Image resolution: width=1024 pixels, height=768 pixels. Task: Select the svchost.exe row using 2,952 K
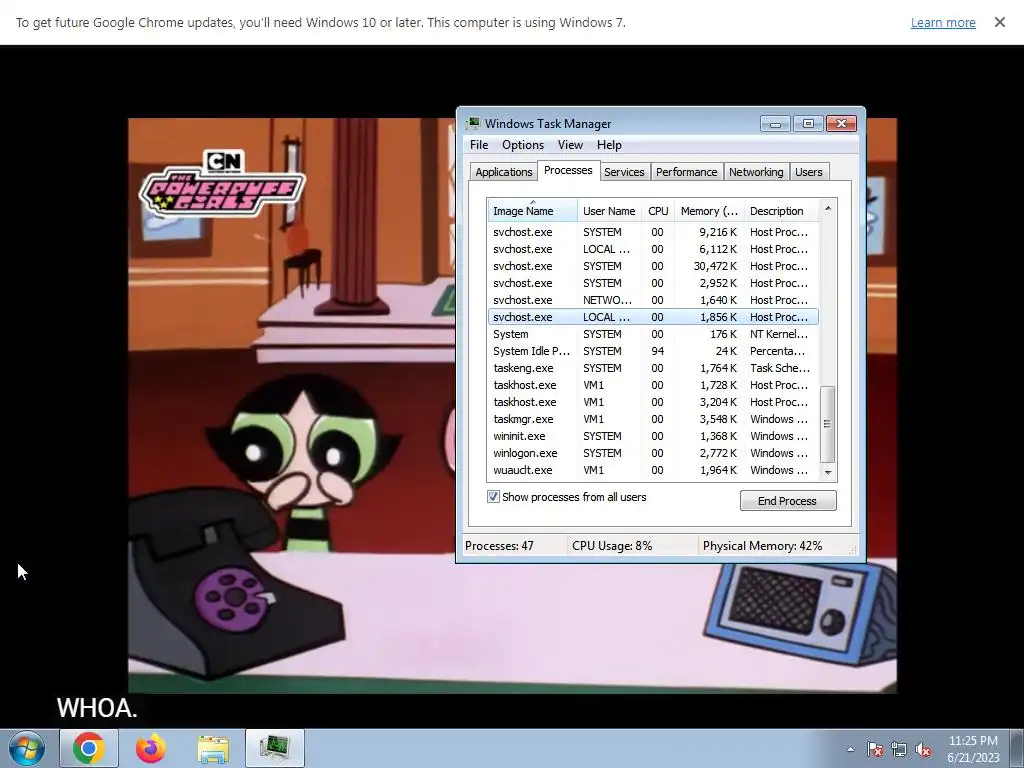tap(653, 283)
